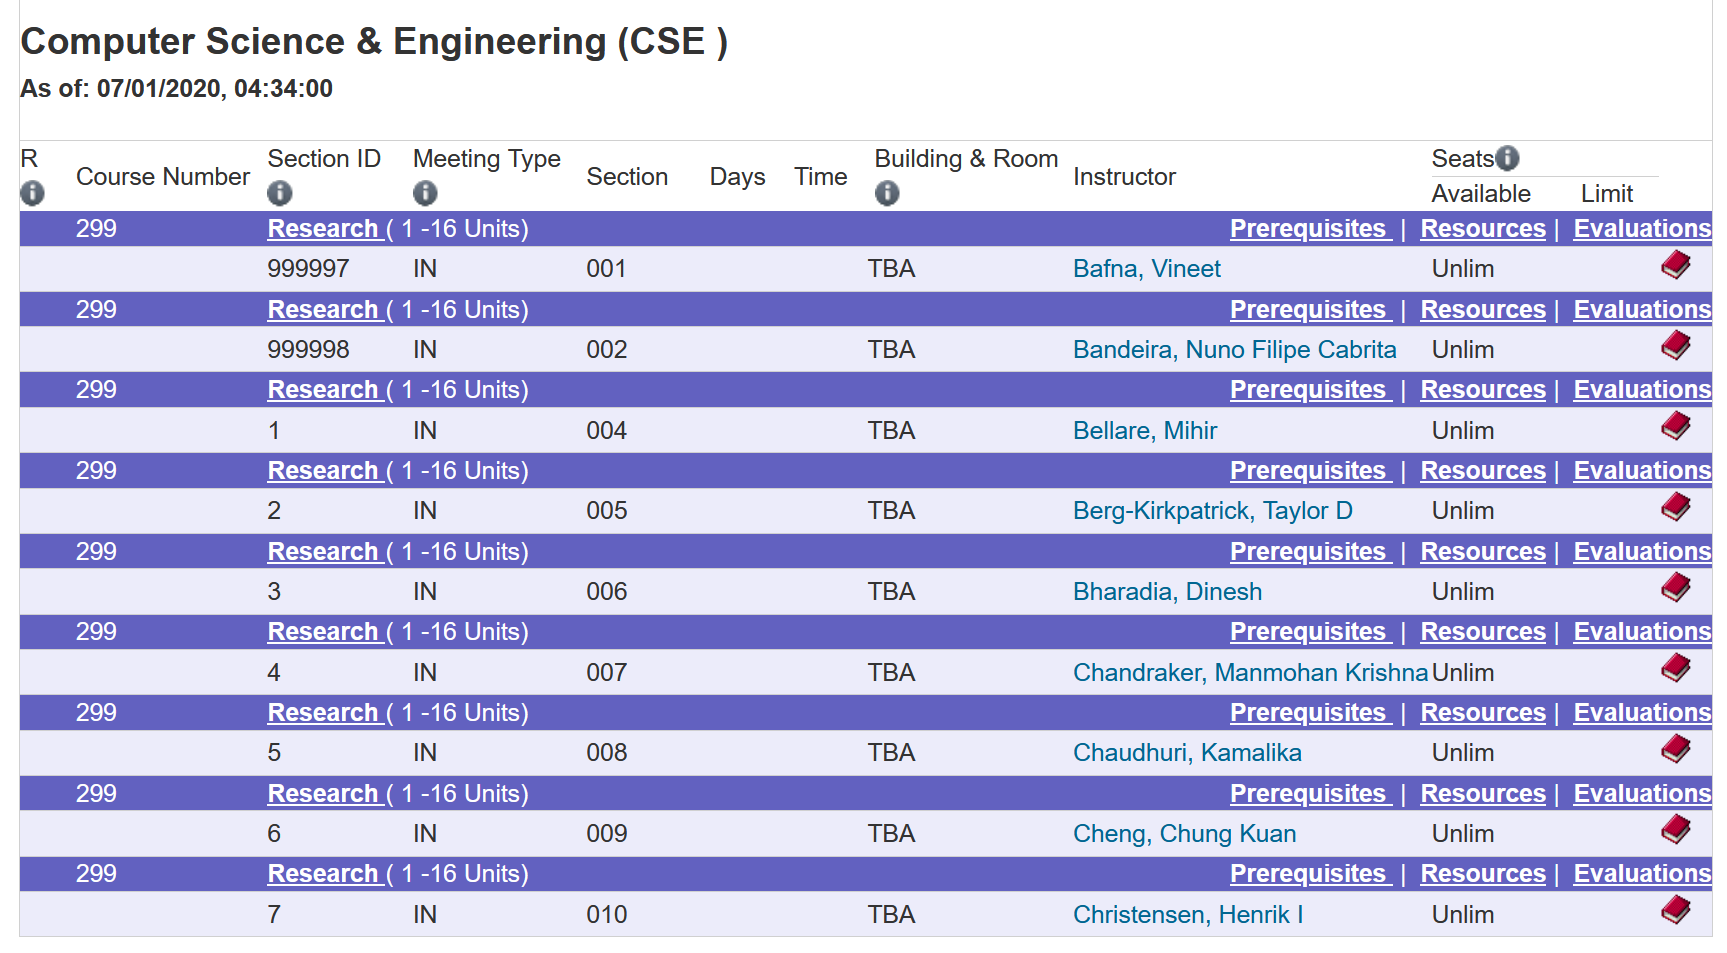Open instructor link Bharadia, Dinesh
The height and width of the screenshot is (953, 1727).
[x=1168, y=592]
